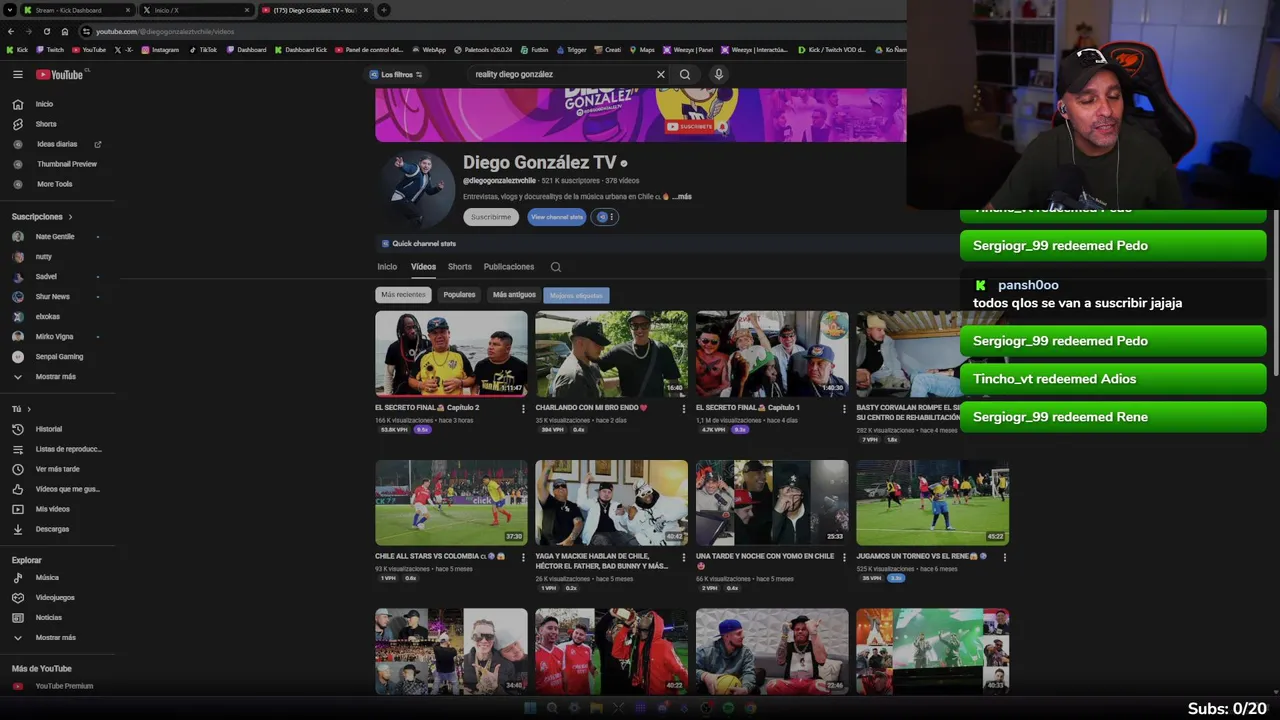Viewport: 1280px width, 720px height.
Task: Click the browser back arrow
Action: (10, 31)
